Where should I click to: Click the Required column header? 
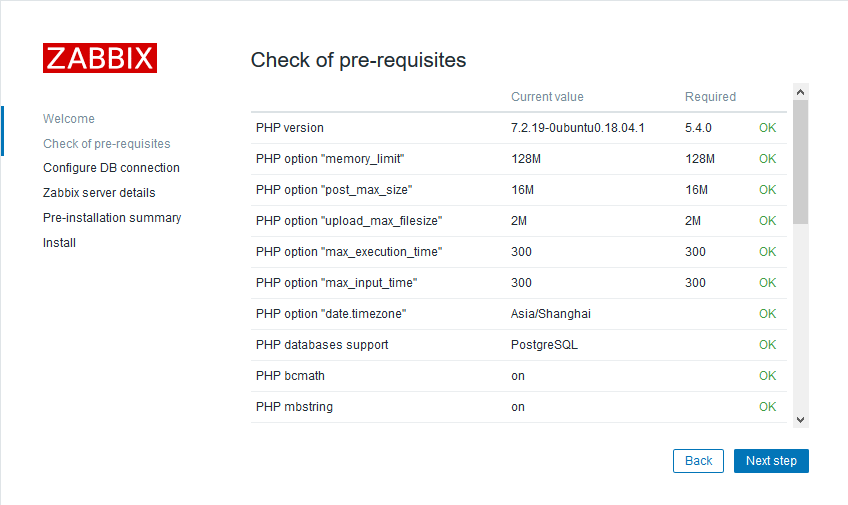click(x=710, y=97)
